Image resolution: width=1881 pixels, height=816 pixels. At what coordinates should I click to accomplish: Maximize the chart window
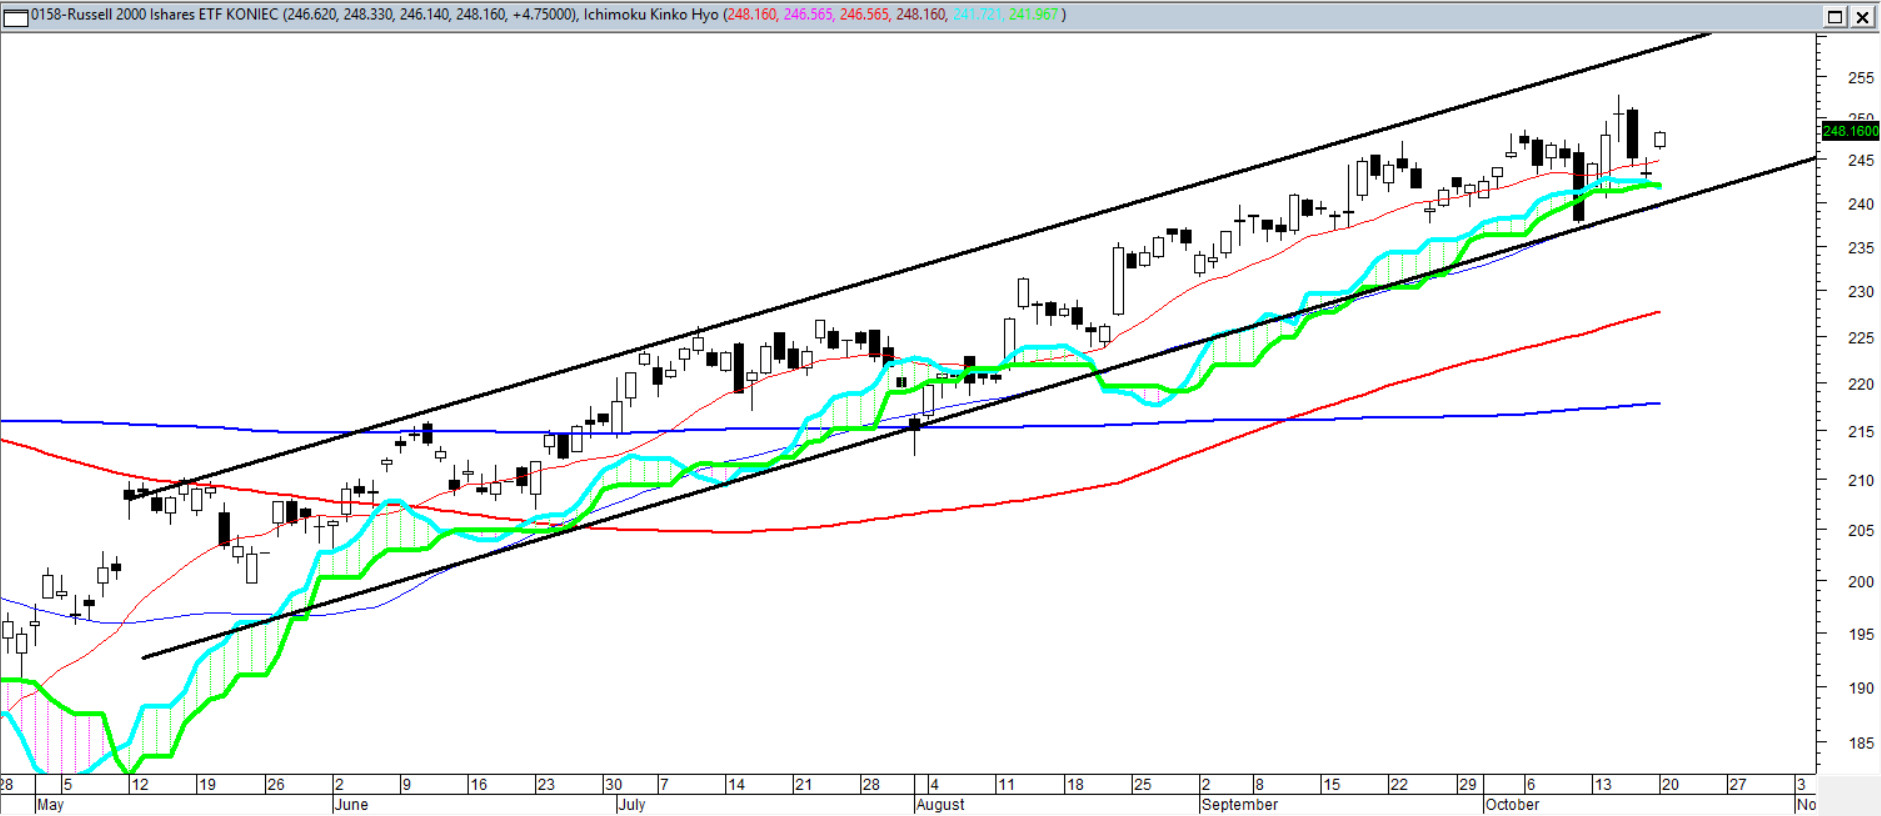pos(1835,16)
